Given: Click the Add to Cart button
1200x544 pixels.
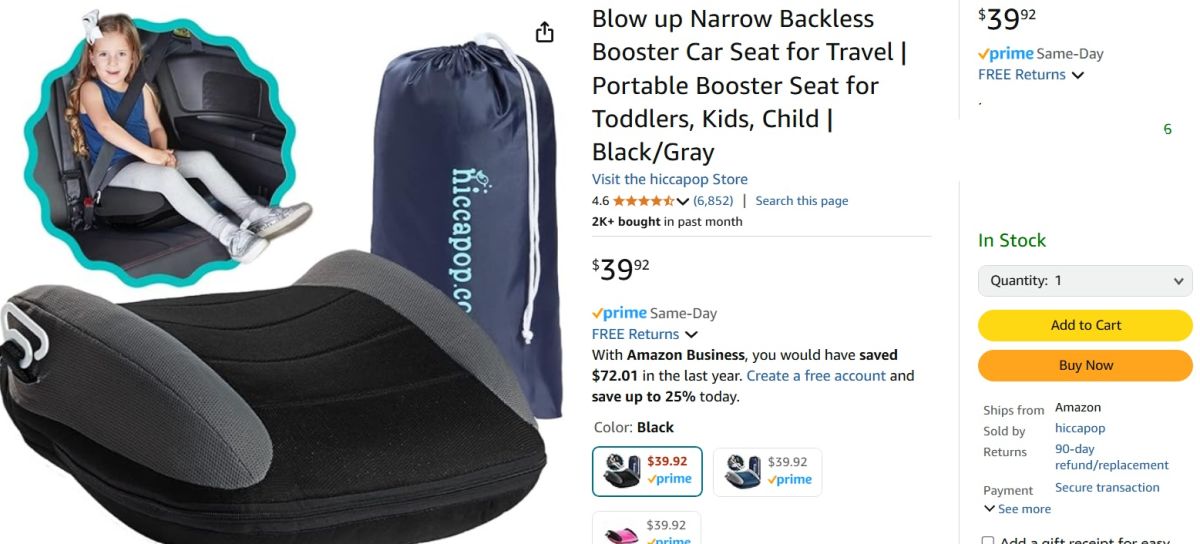Looking at the screenshot, I should click(1085, 325).
